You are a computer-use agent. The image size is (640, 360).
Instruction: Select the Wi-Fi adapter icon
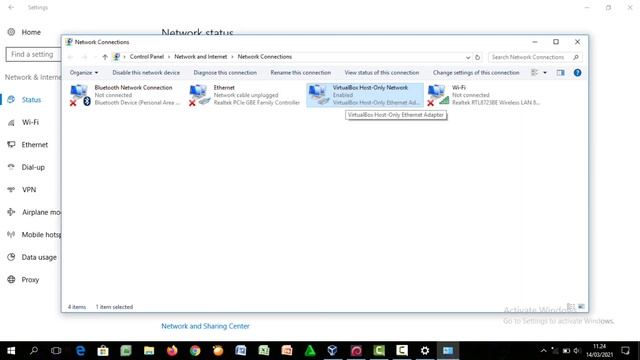[438, 95]
